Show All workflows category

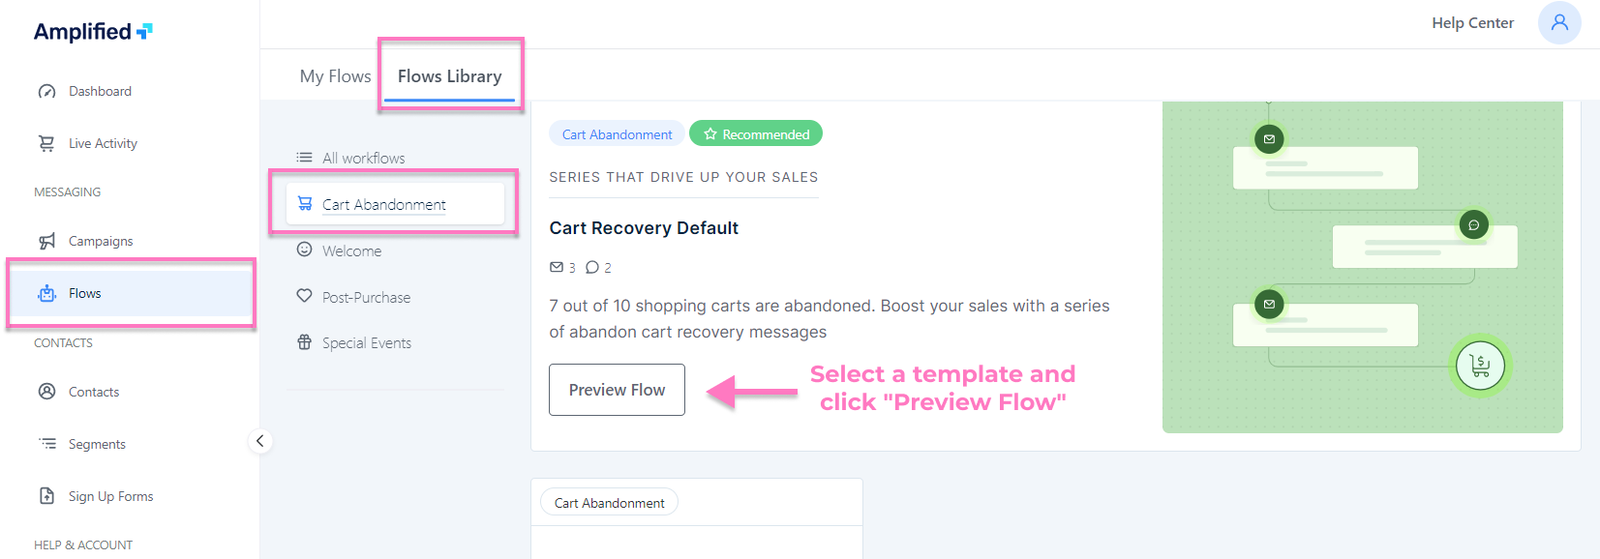tap(363, 158)
